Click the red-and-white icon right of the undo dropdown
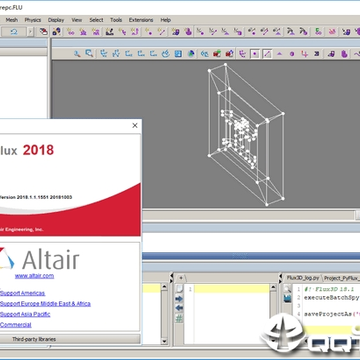Image resolution: width=360 pixels, height=360 pixels. click(43, 32)
